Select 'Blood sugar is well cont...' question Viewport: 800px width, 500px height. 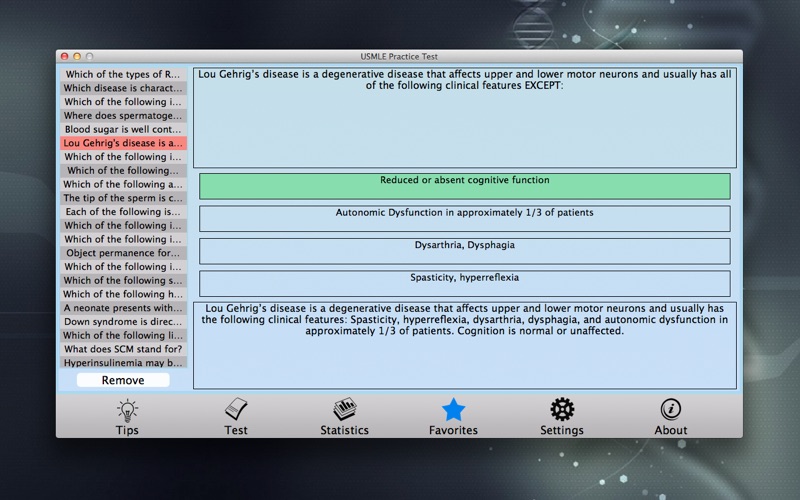(x=123, y=130)
